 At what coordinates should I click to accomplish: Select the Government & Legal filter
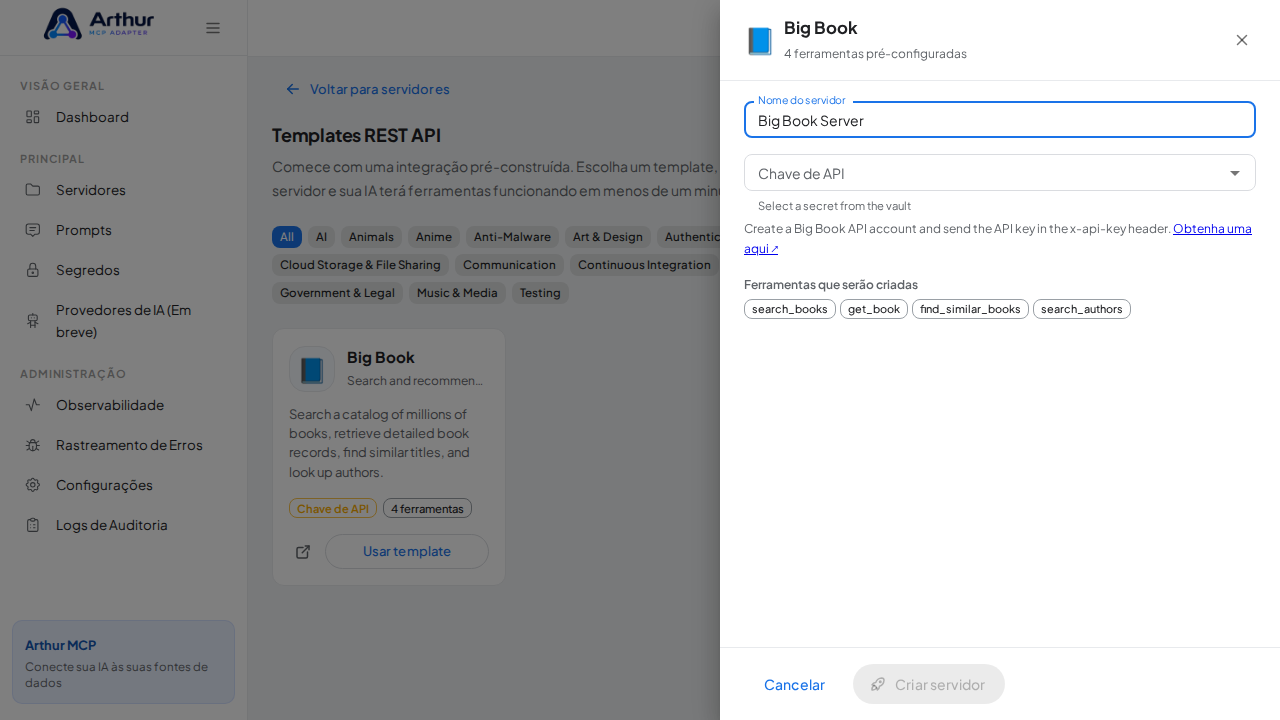coord(337,293)
